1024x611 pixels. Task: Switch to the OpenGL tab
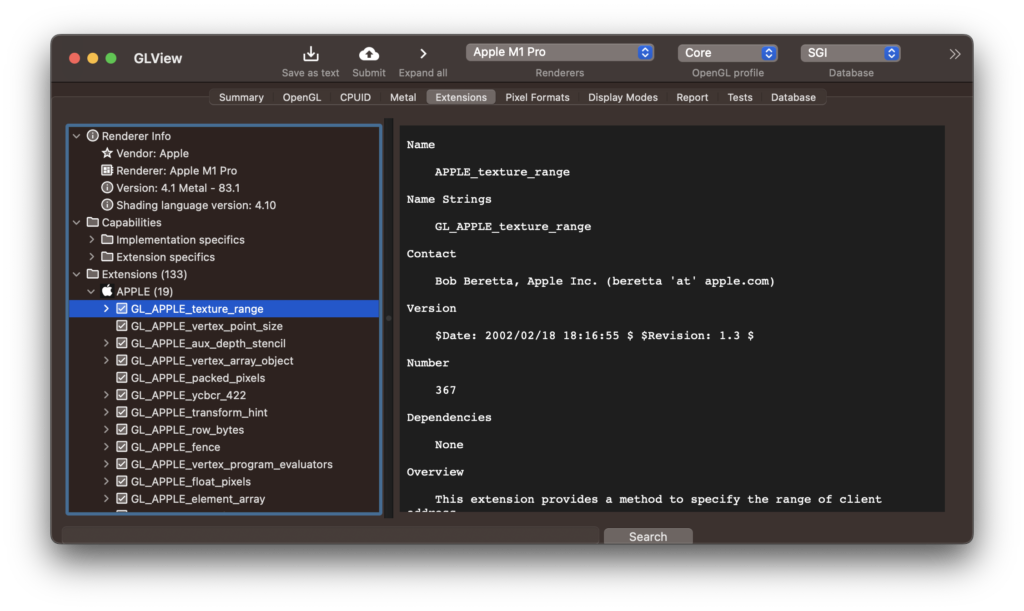tap(302, 97)
